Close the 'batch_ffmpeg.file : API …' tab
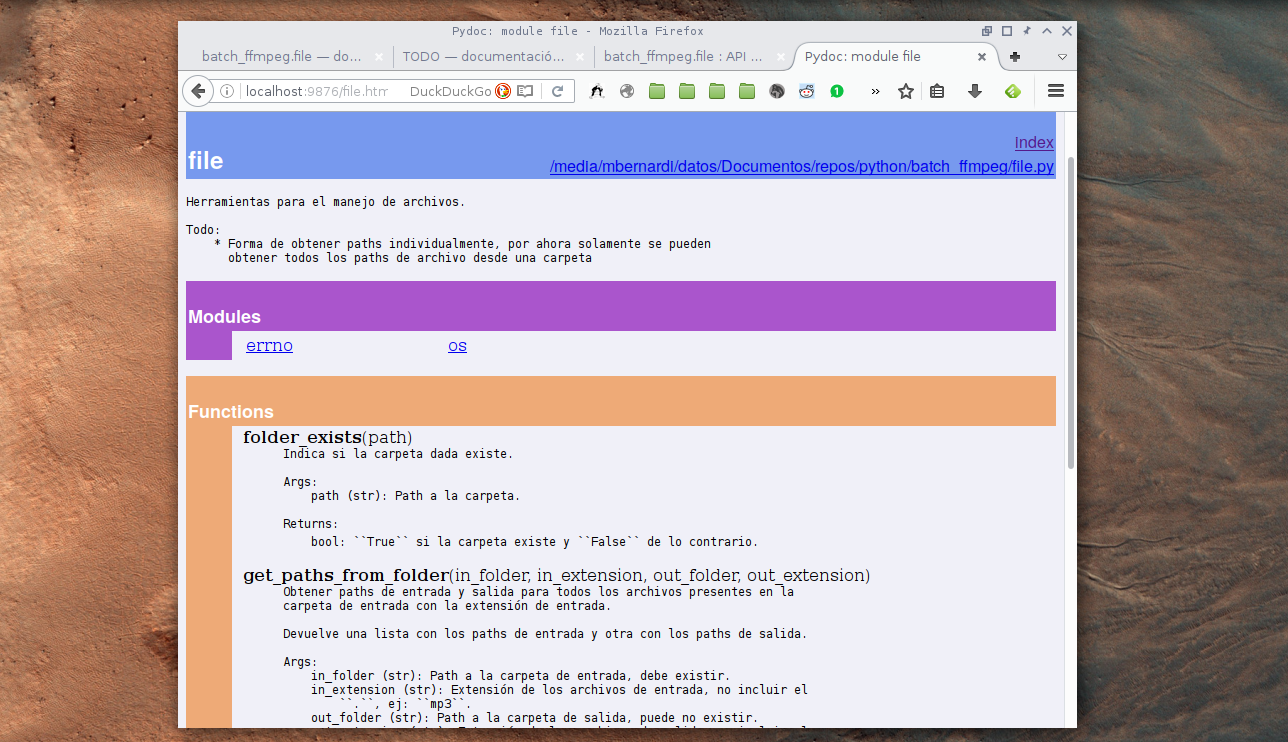This screenshot has height=742, width=1288. click(780, 57)
